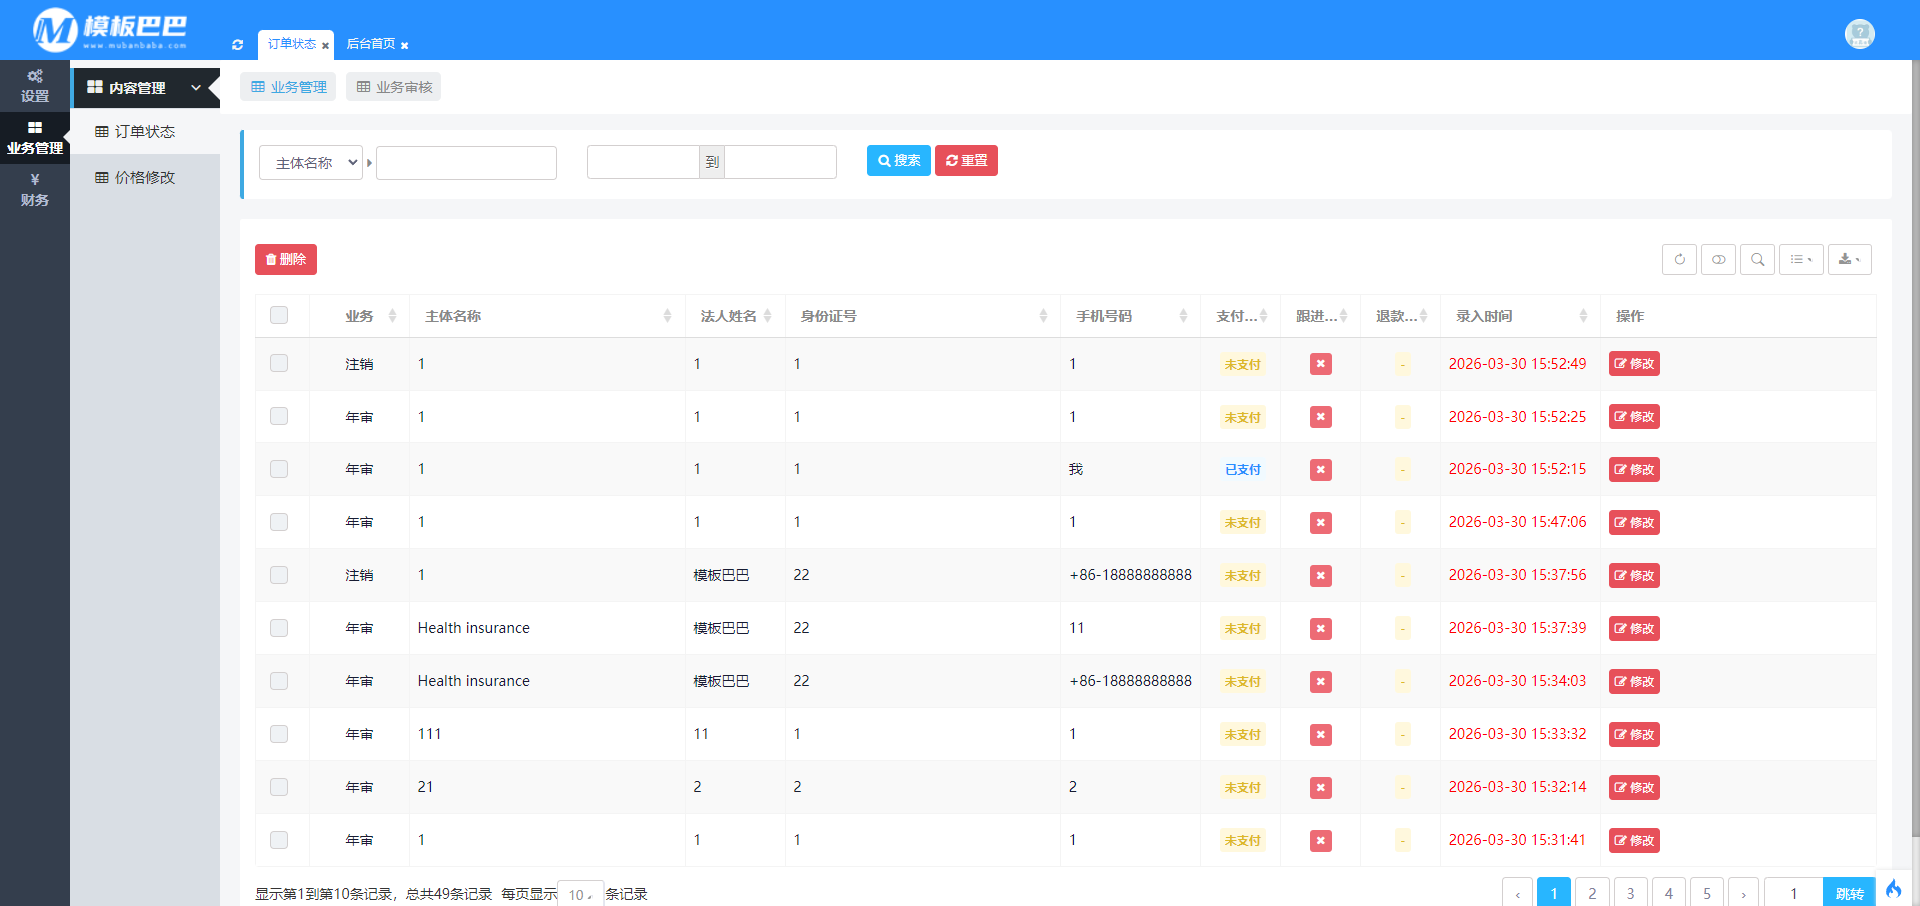Click the page reload icon beside the tabs
1920x906 pixels.
(238, 45)
